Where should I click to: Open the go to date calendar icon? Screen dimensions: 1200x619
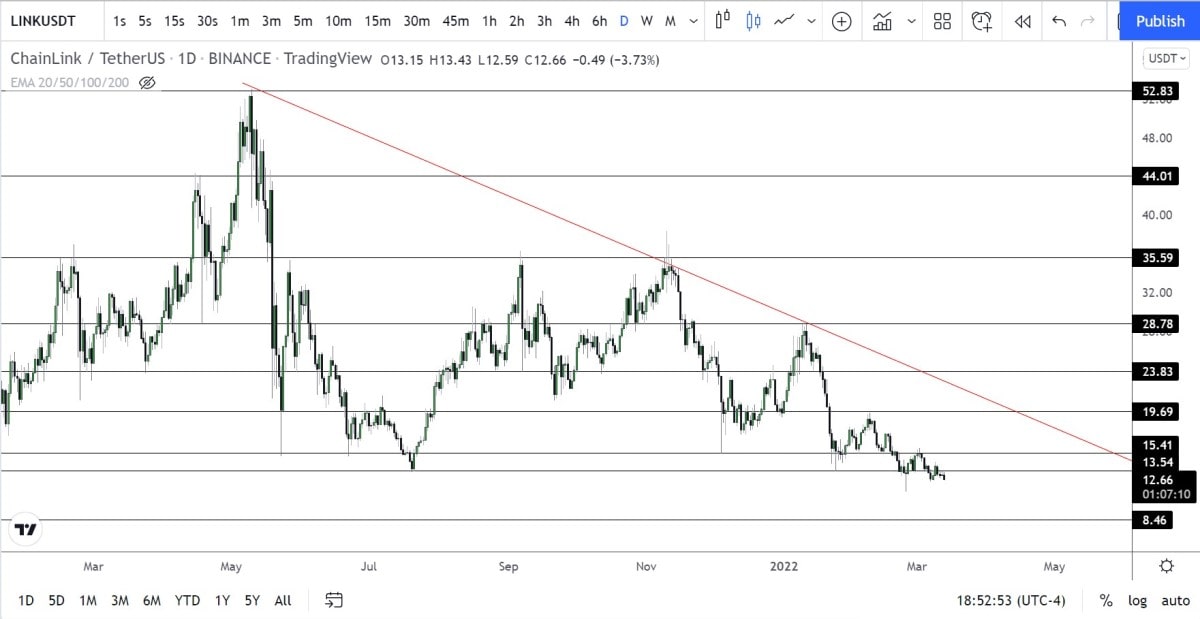pos(334,600)
